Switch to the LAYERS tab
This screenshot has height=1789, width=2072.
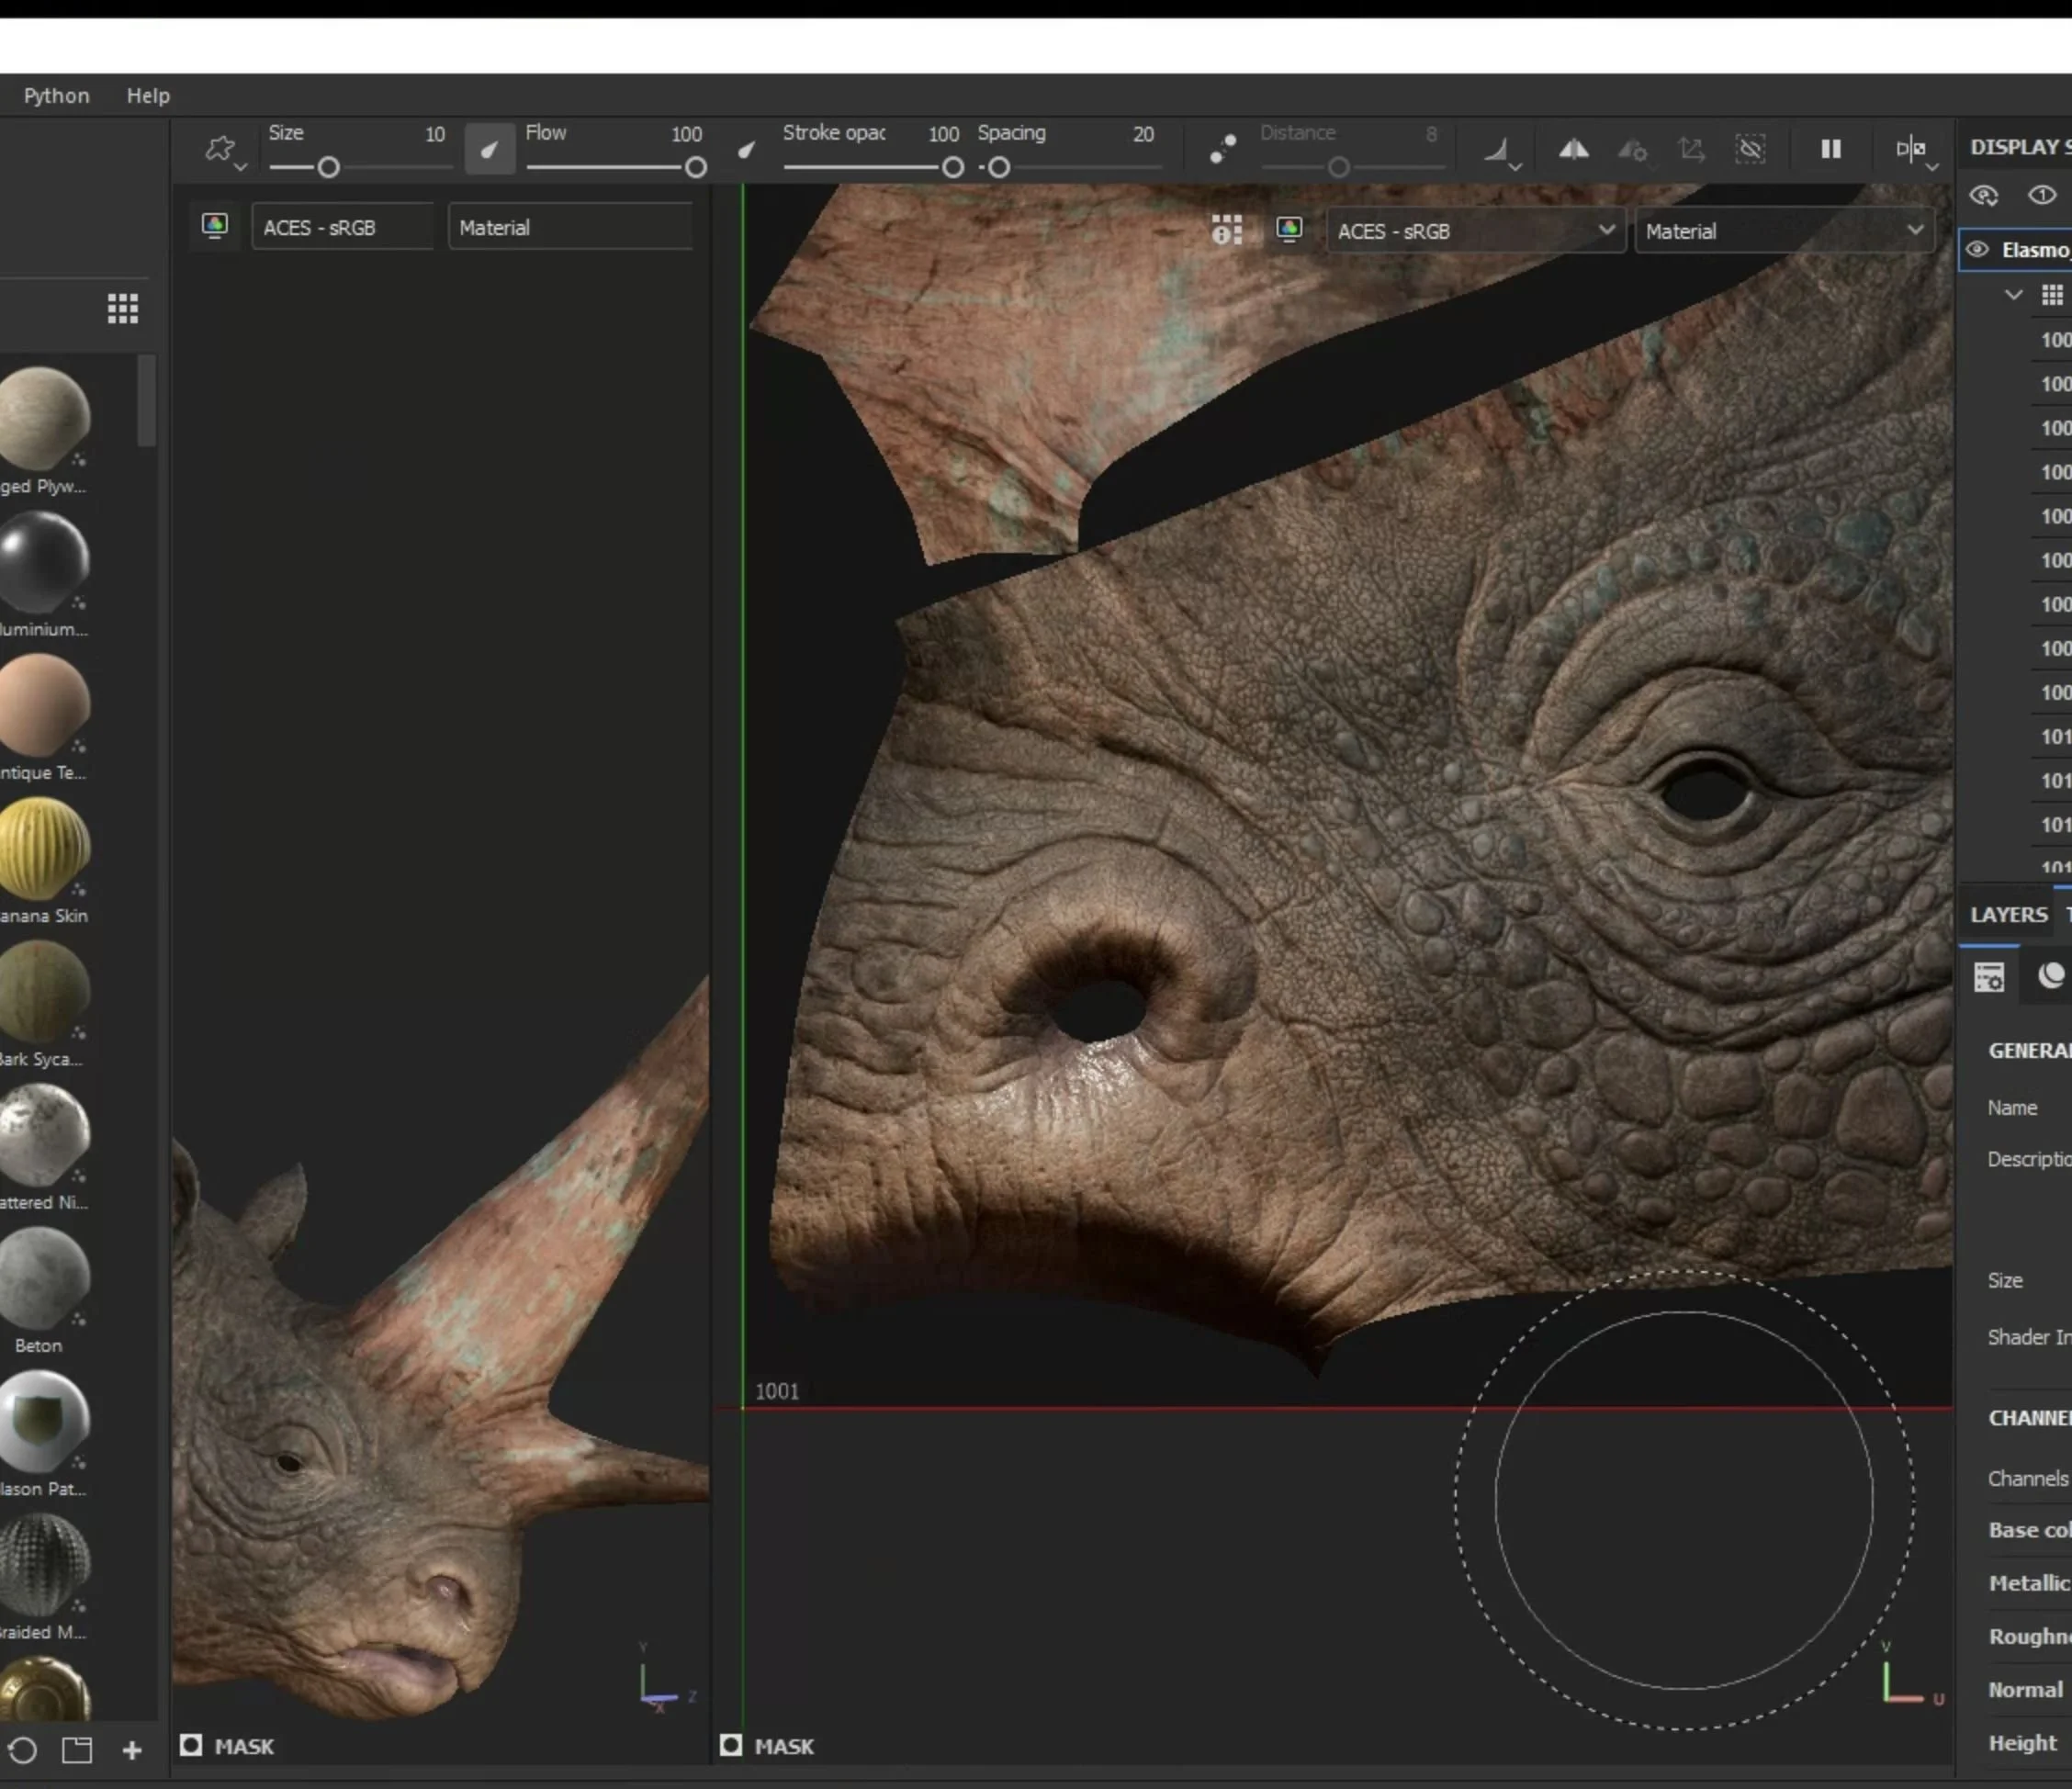[2007, 915]
